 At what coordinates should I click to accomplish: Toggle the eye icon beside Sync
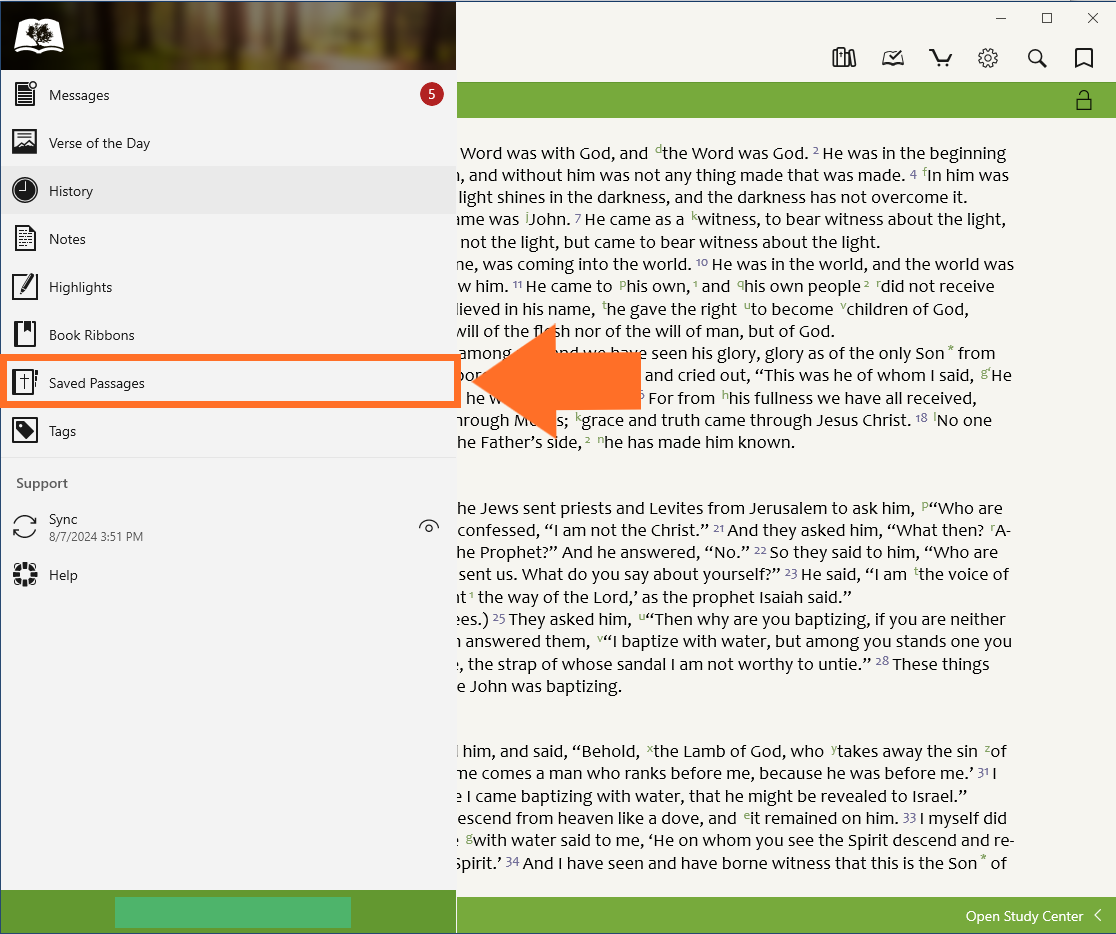(x=429, y=527)
